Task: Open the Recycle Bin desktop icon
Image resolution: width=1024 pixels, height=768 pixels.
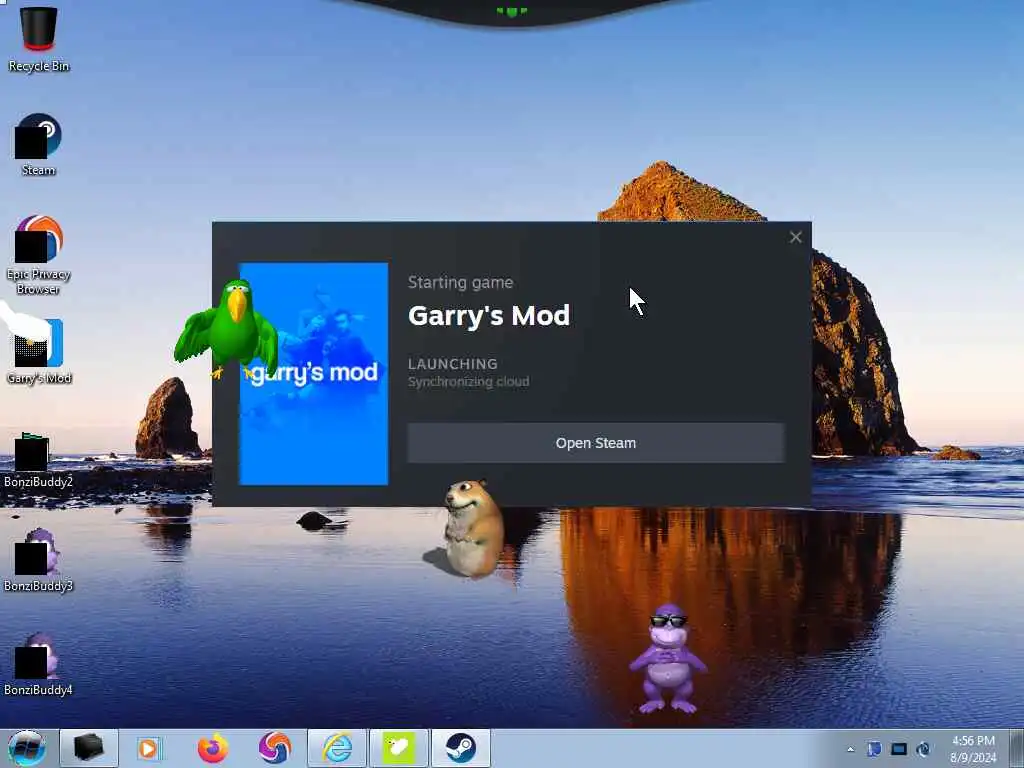Action: point(39,38)
